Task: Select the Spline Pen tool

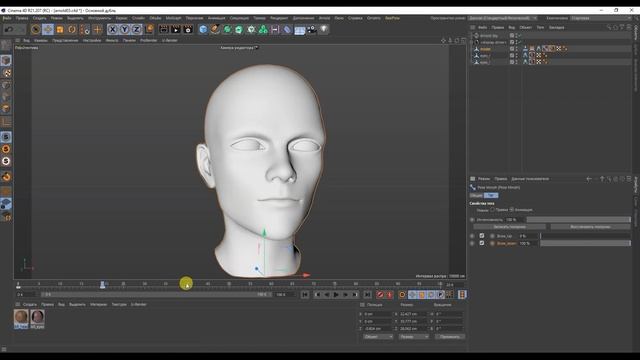Action: click(x=215, y=29)
